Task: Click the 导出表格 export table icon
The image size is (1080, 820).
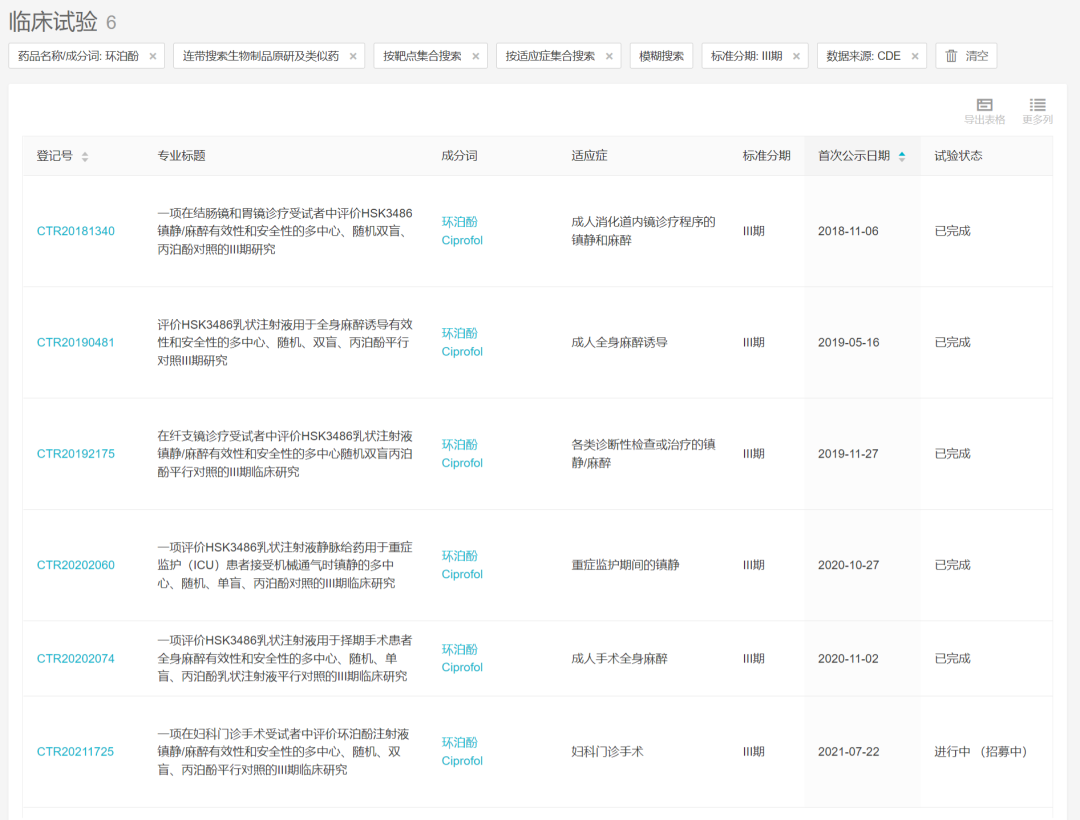Action: [x=984, y=106]
